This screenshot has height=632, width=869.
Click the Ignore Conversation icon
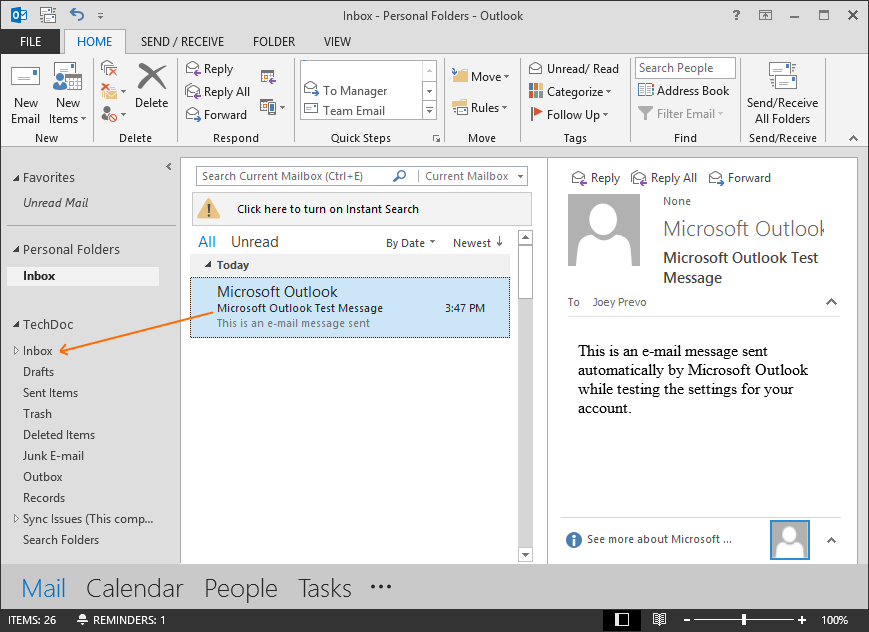pyautogui.click(x=109, y=68)
